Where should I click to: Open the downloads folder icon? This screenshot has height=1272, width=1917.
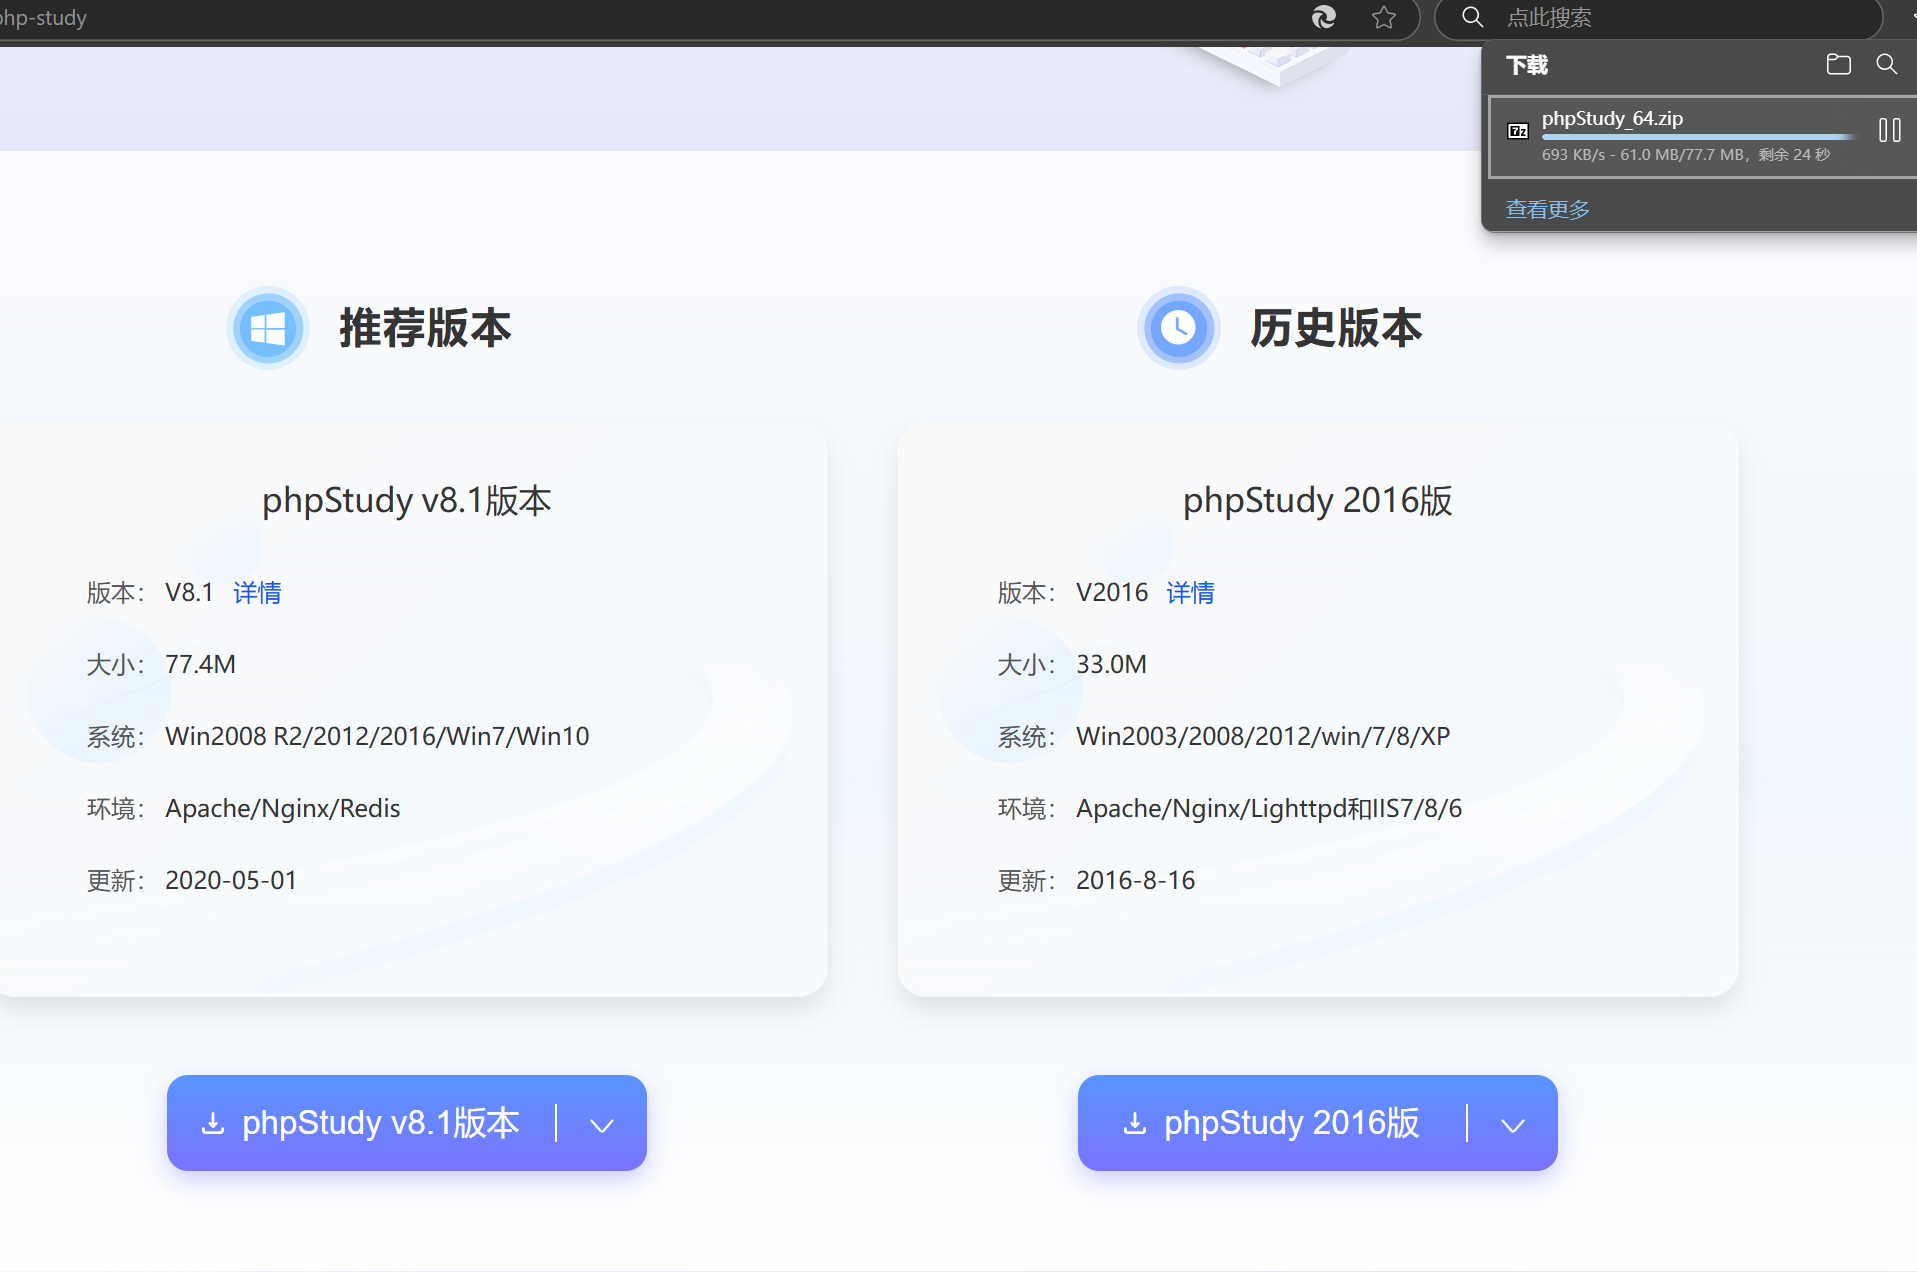point(1838,64)
